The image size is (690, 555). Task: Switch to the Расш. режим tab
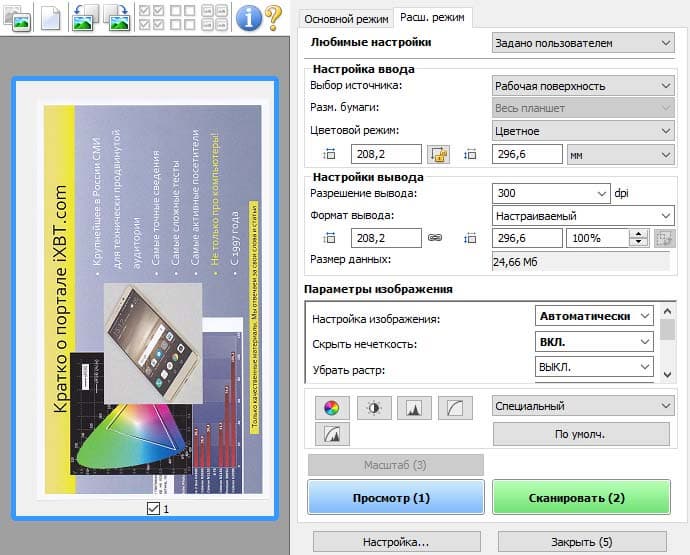pos(433,17)
